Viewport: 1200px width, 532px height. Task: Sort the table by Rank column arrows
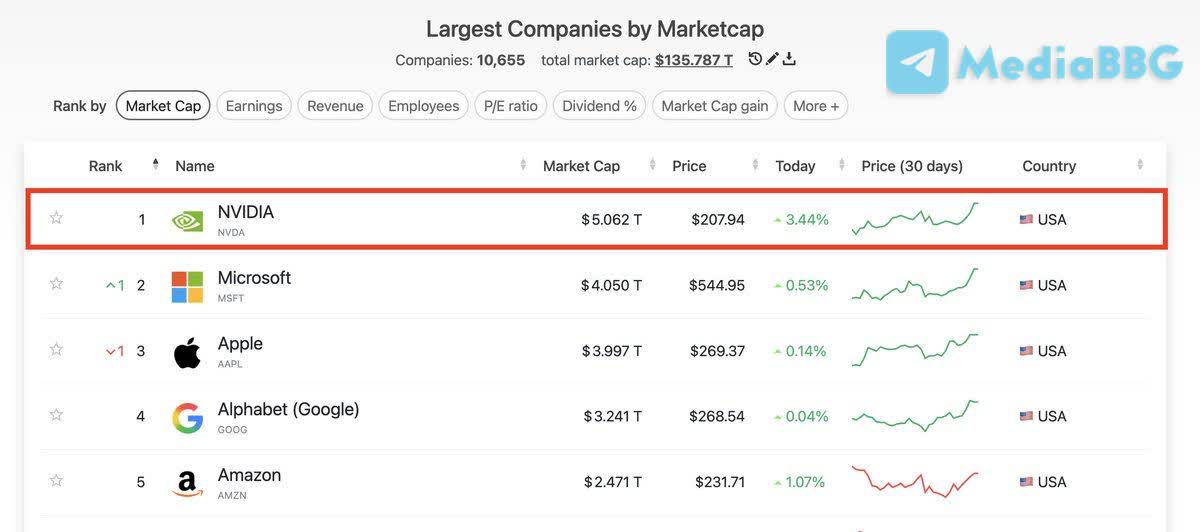(155, 165)
